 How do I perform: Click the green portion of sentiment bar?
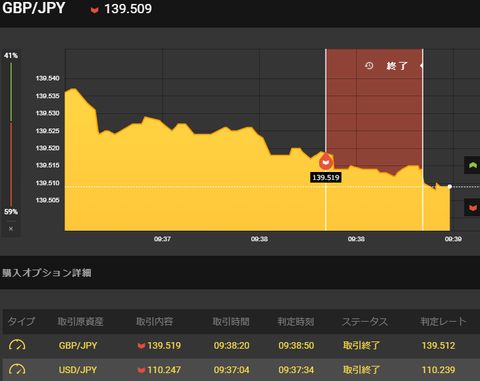11,92
